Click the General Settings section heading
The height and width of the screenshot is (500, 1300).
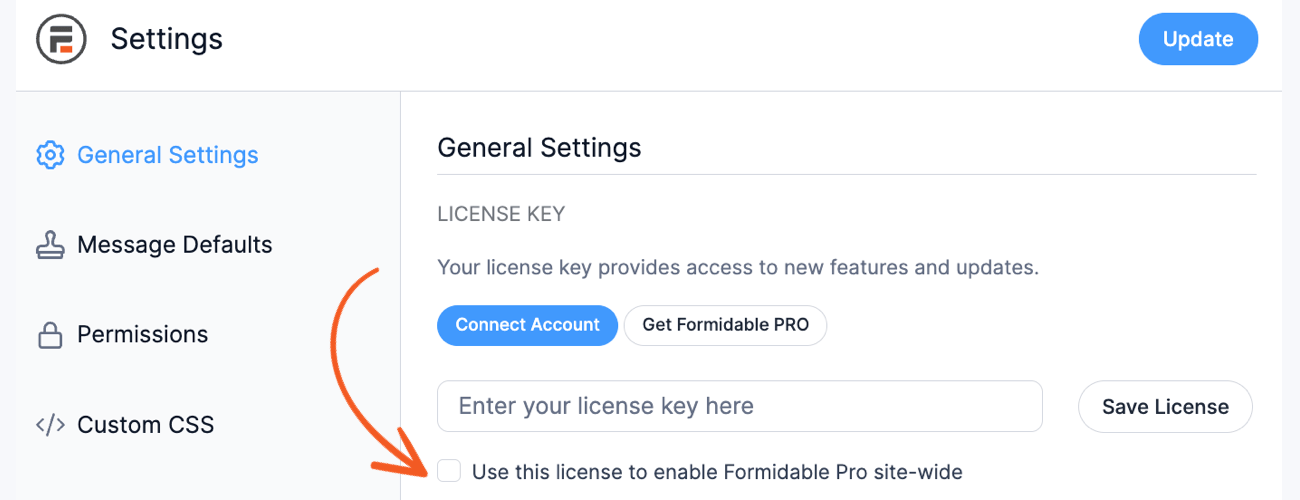point(539,148)
